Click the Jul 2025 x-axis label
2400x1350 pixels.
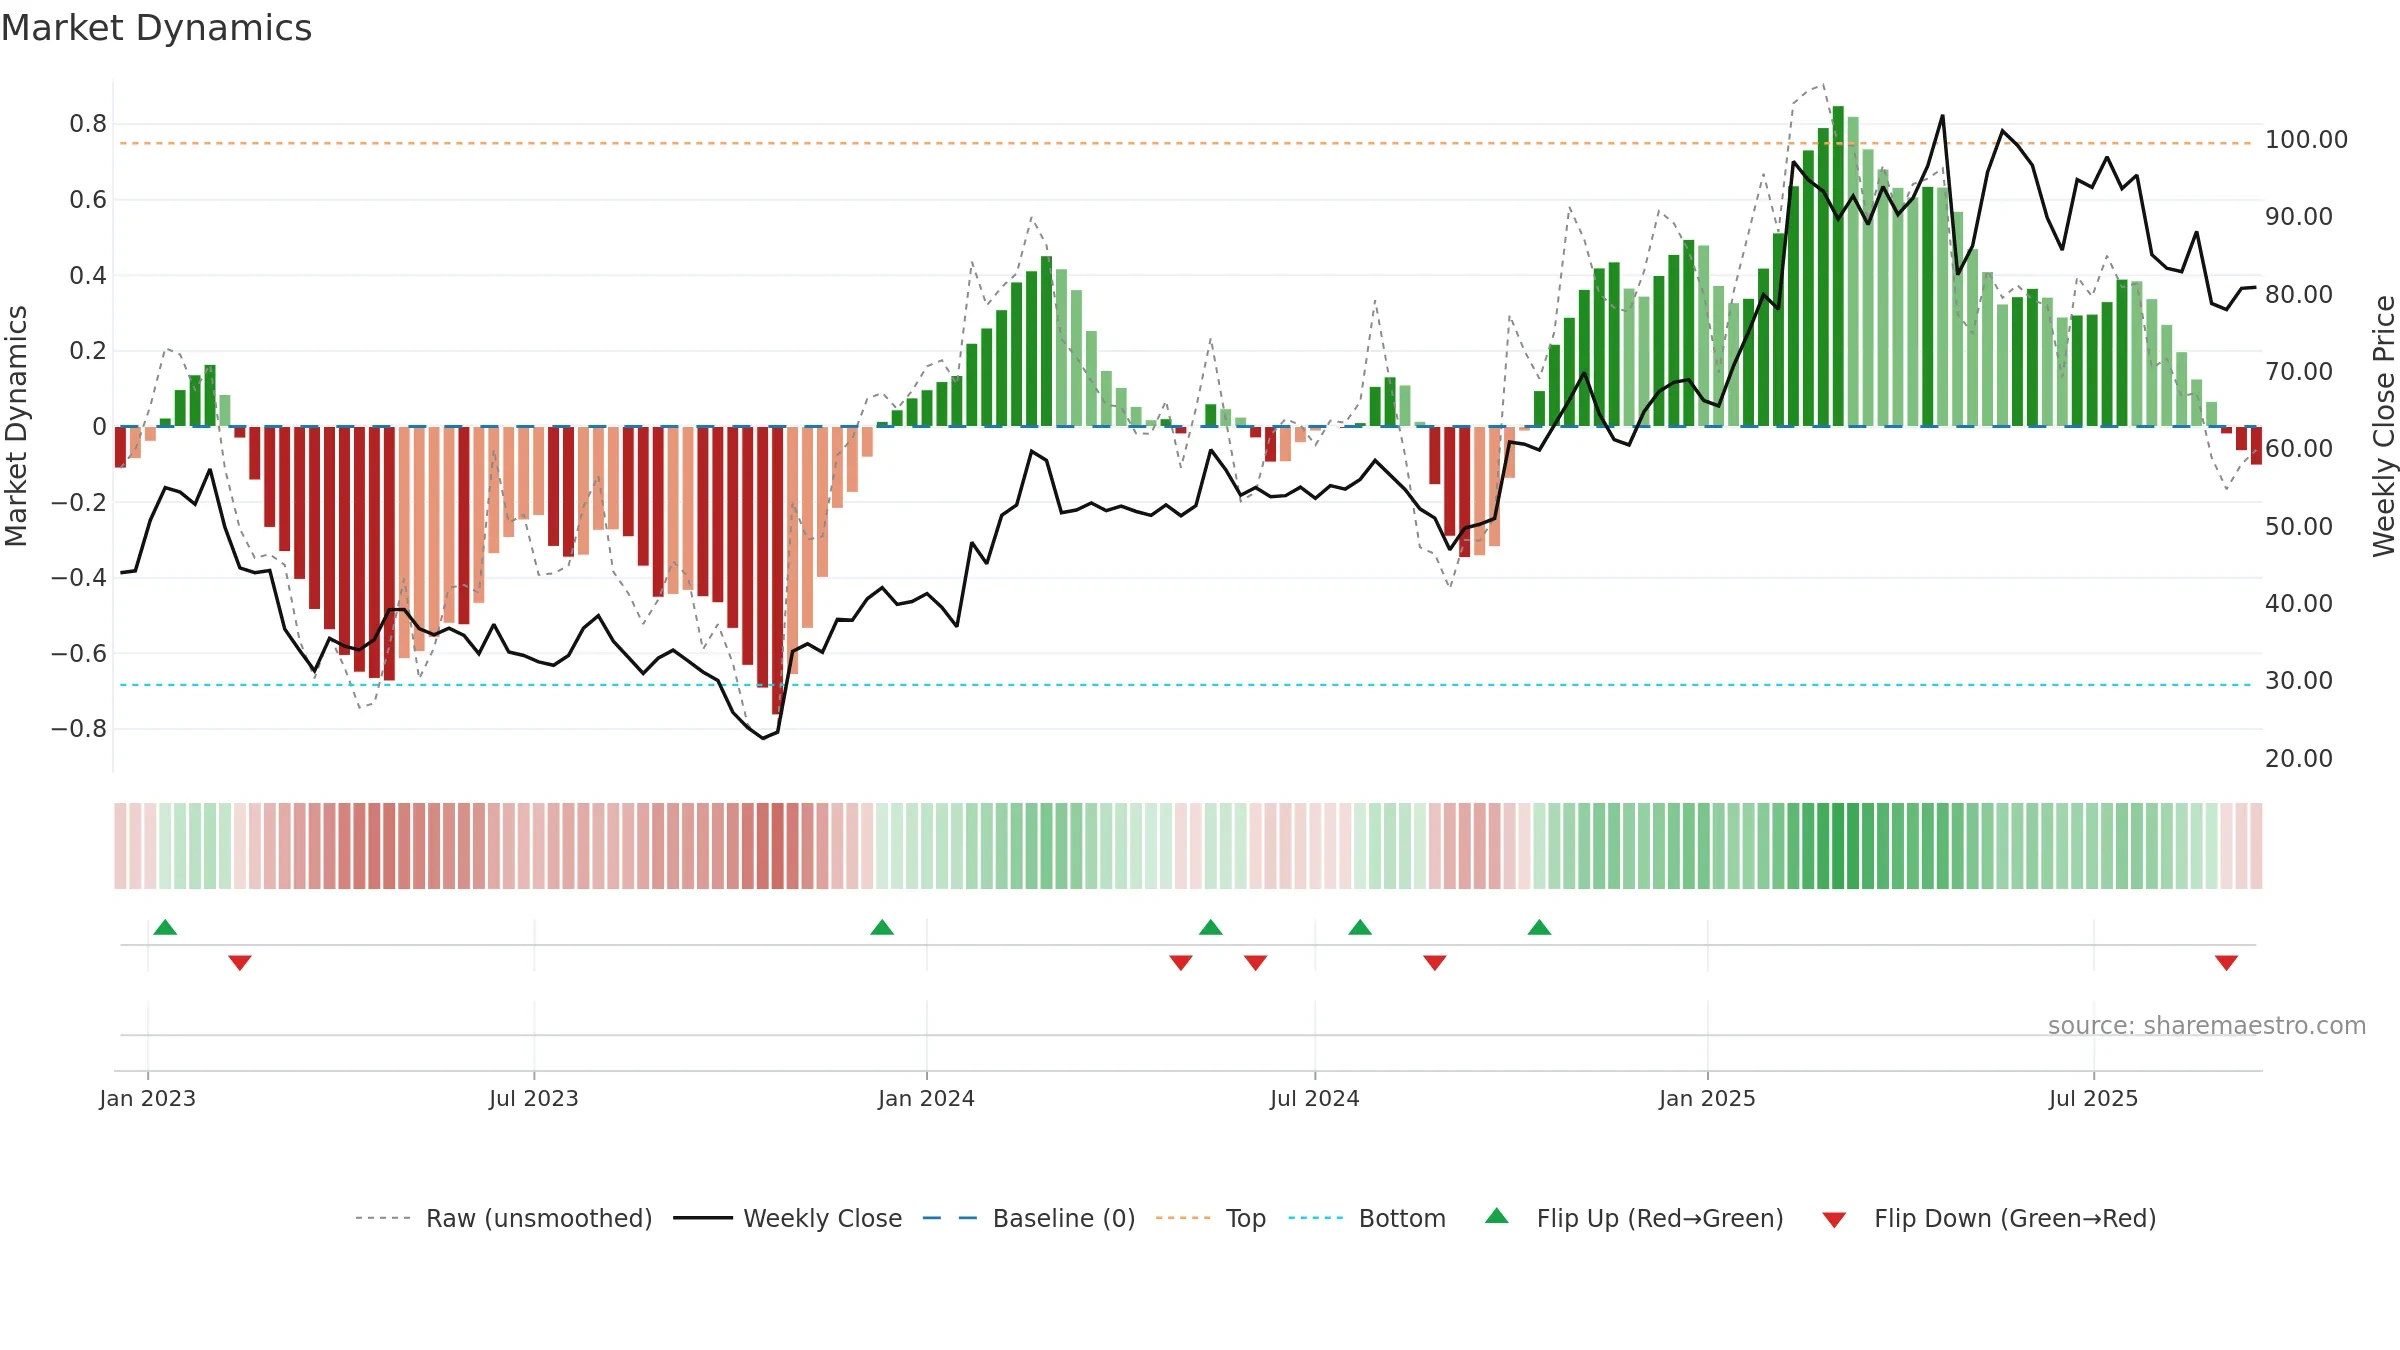pyautogui.click(x=2094, y=1098)
